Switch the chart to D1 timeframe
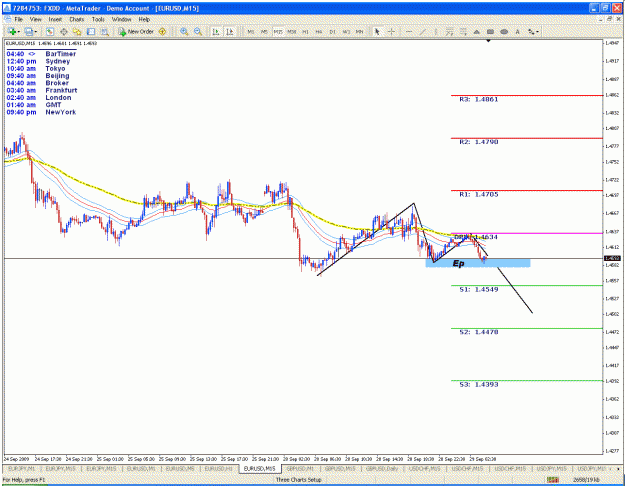The width and height of the screenshot is (625, 486). [x=332, y=31]
